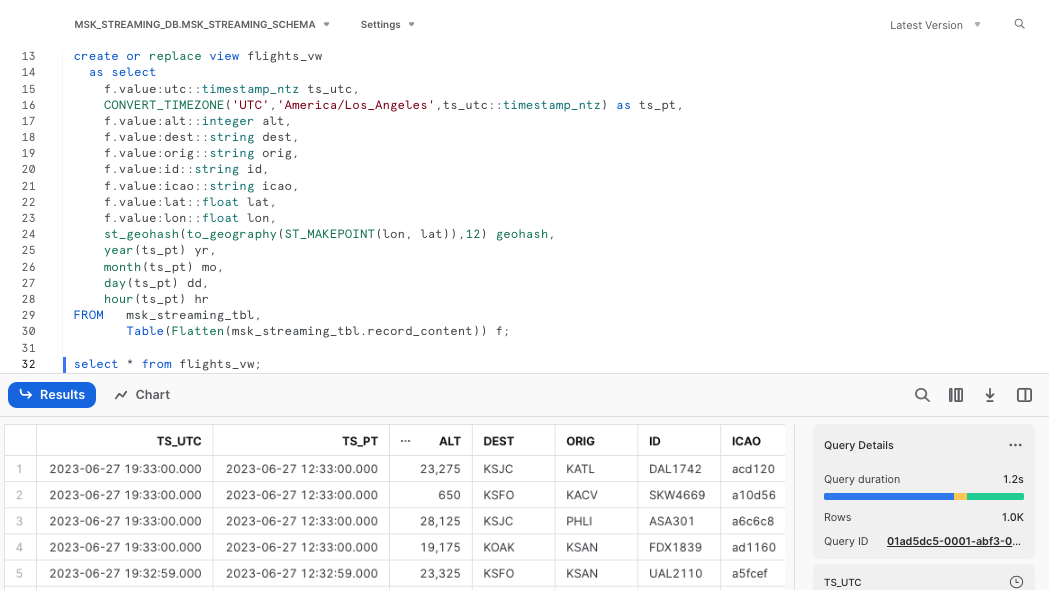Screen dimensions: 1049x590
Task: Select the Results tab
Action: point(52,395)
